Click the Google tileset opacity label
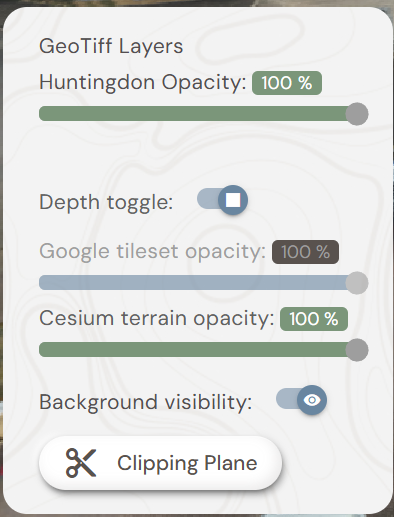 (152, 251)
